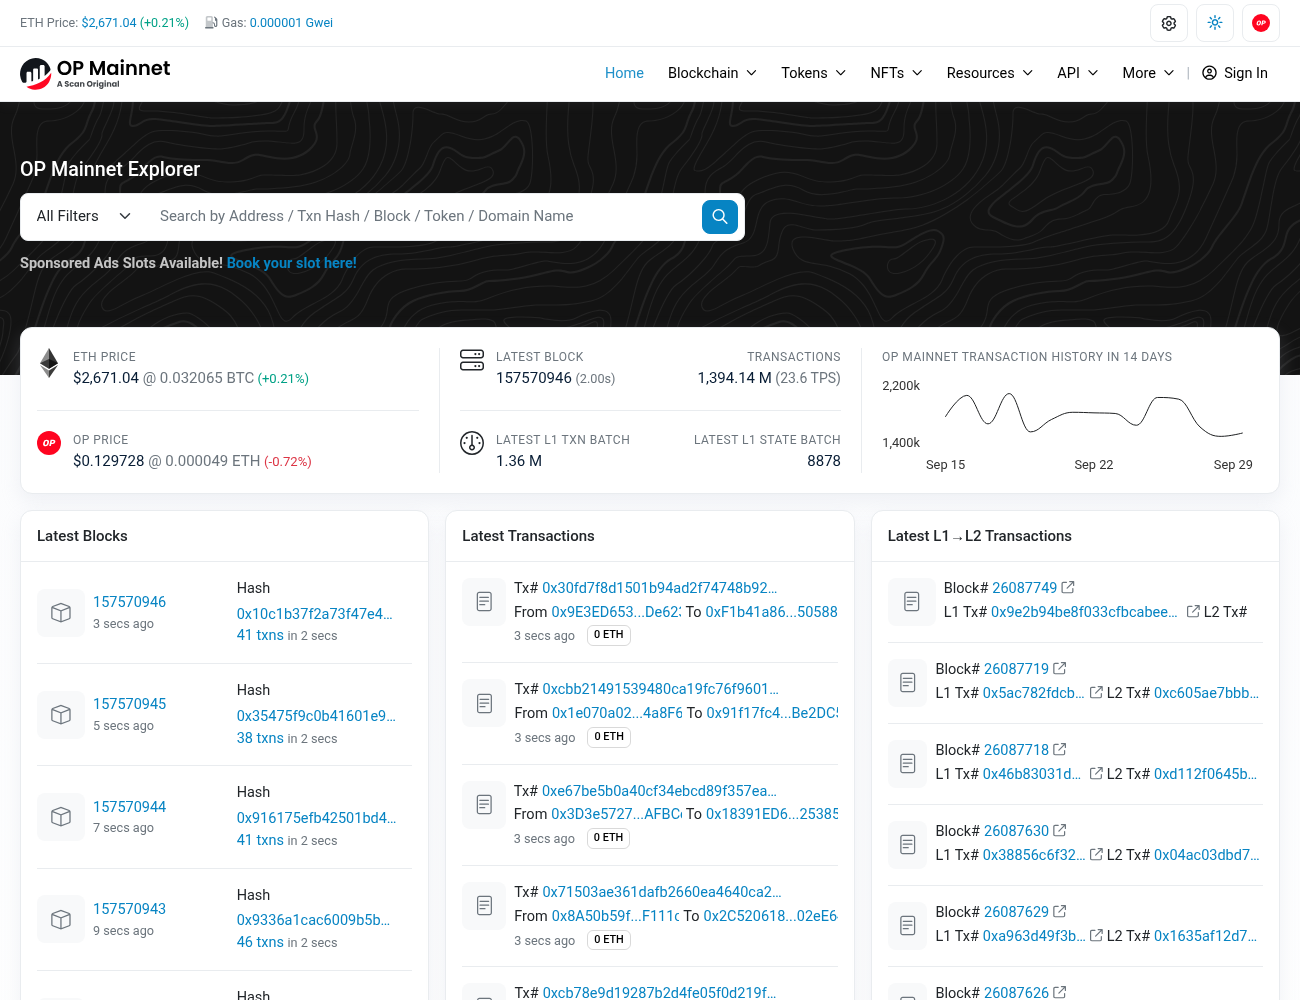Open block 157570945
This screenshot has width=1300, height=1000.
pos(129,704)
